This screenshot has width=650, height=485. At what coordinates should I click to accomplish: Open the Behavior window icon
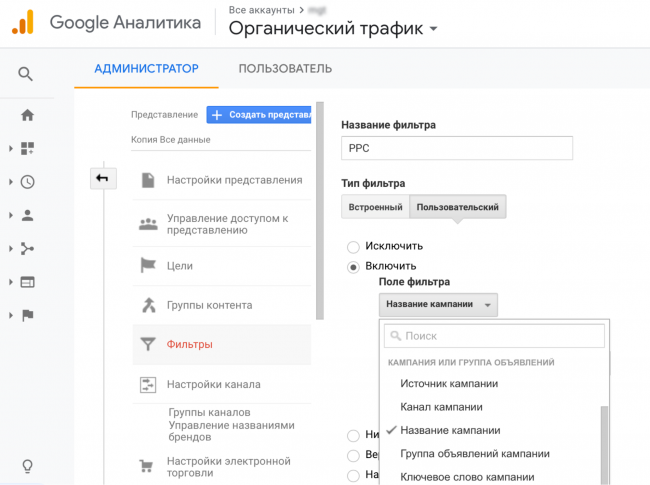point(27,282)
